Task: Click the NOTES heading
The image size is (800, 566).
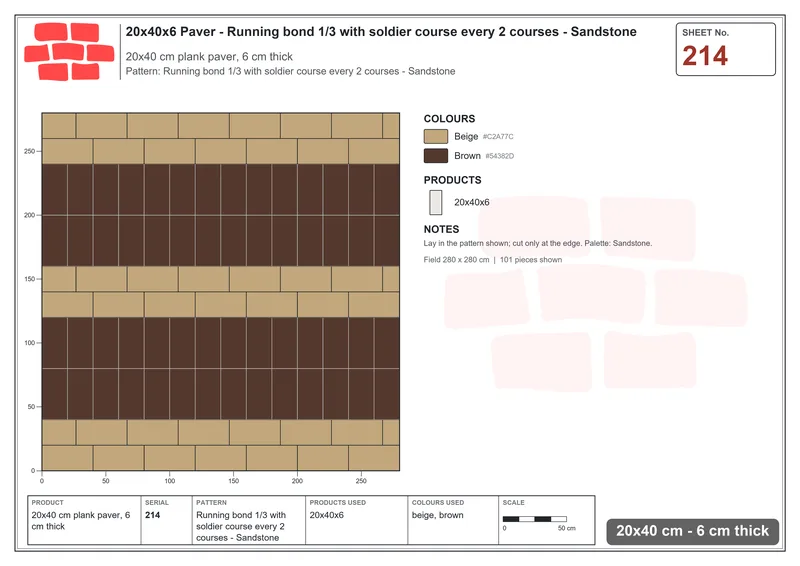Action: 441,230
